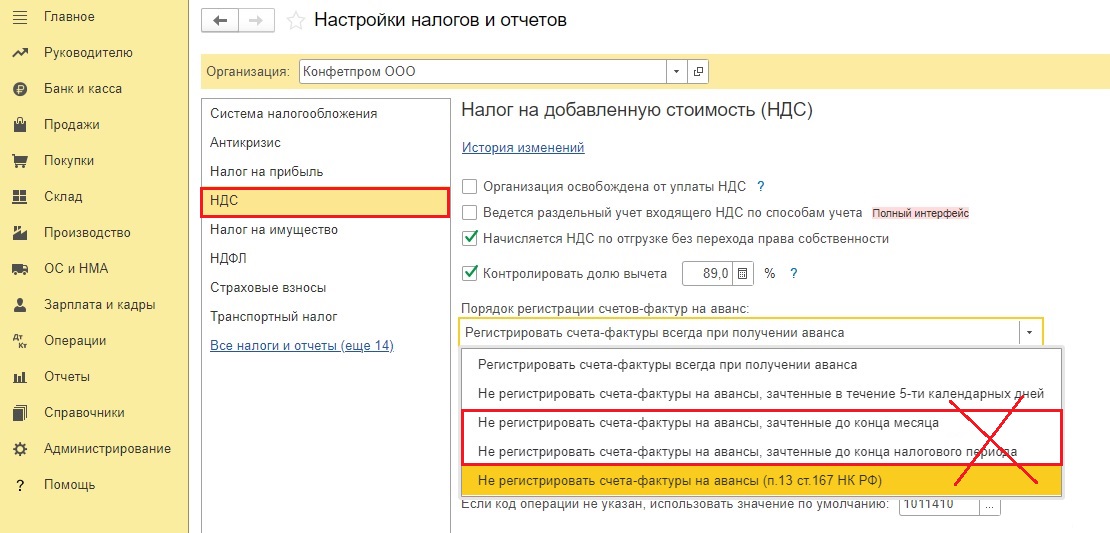
Task: Open the Главное section
Action: (x=69, y=16)
